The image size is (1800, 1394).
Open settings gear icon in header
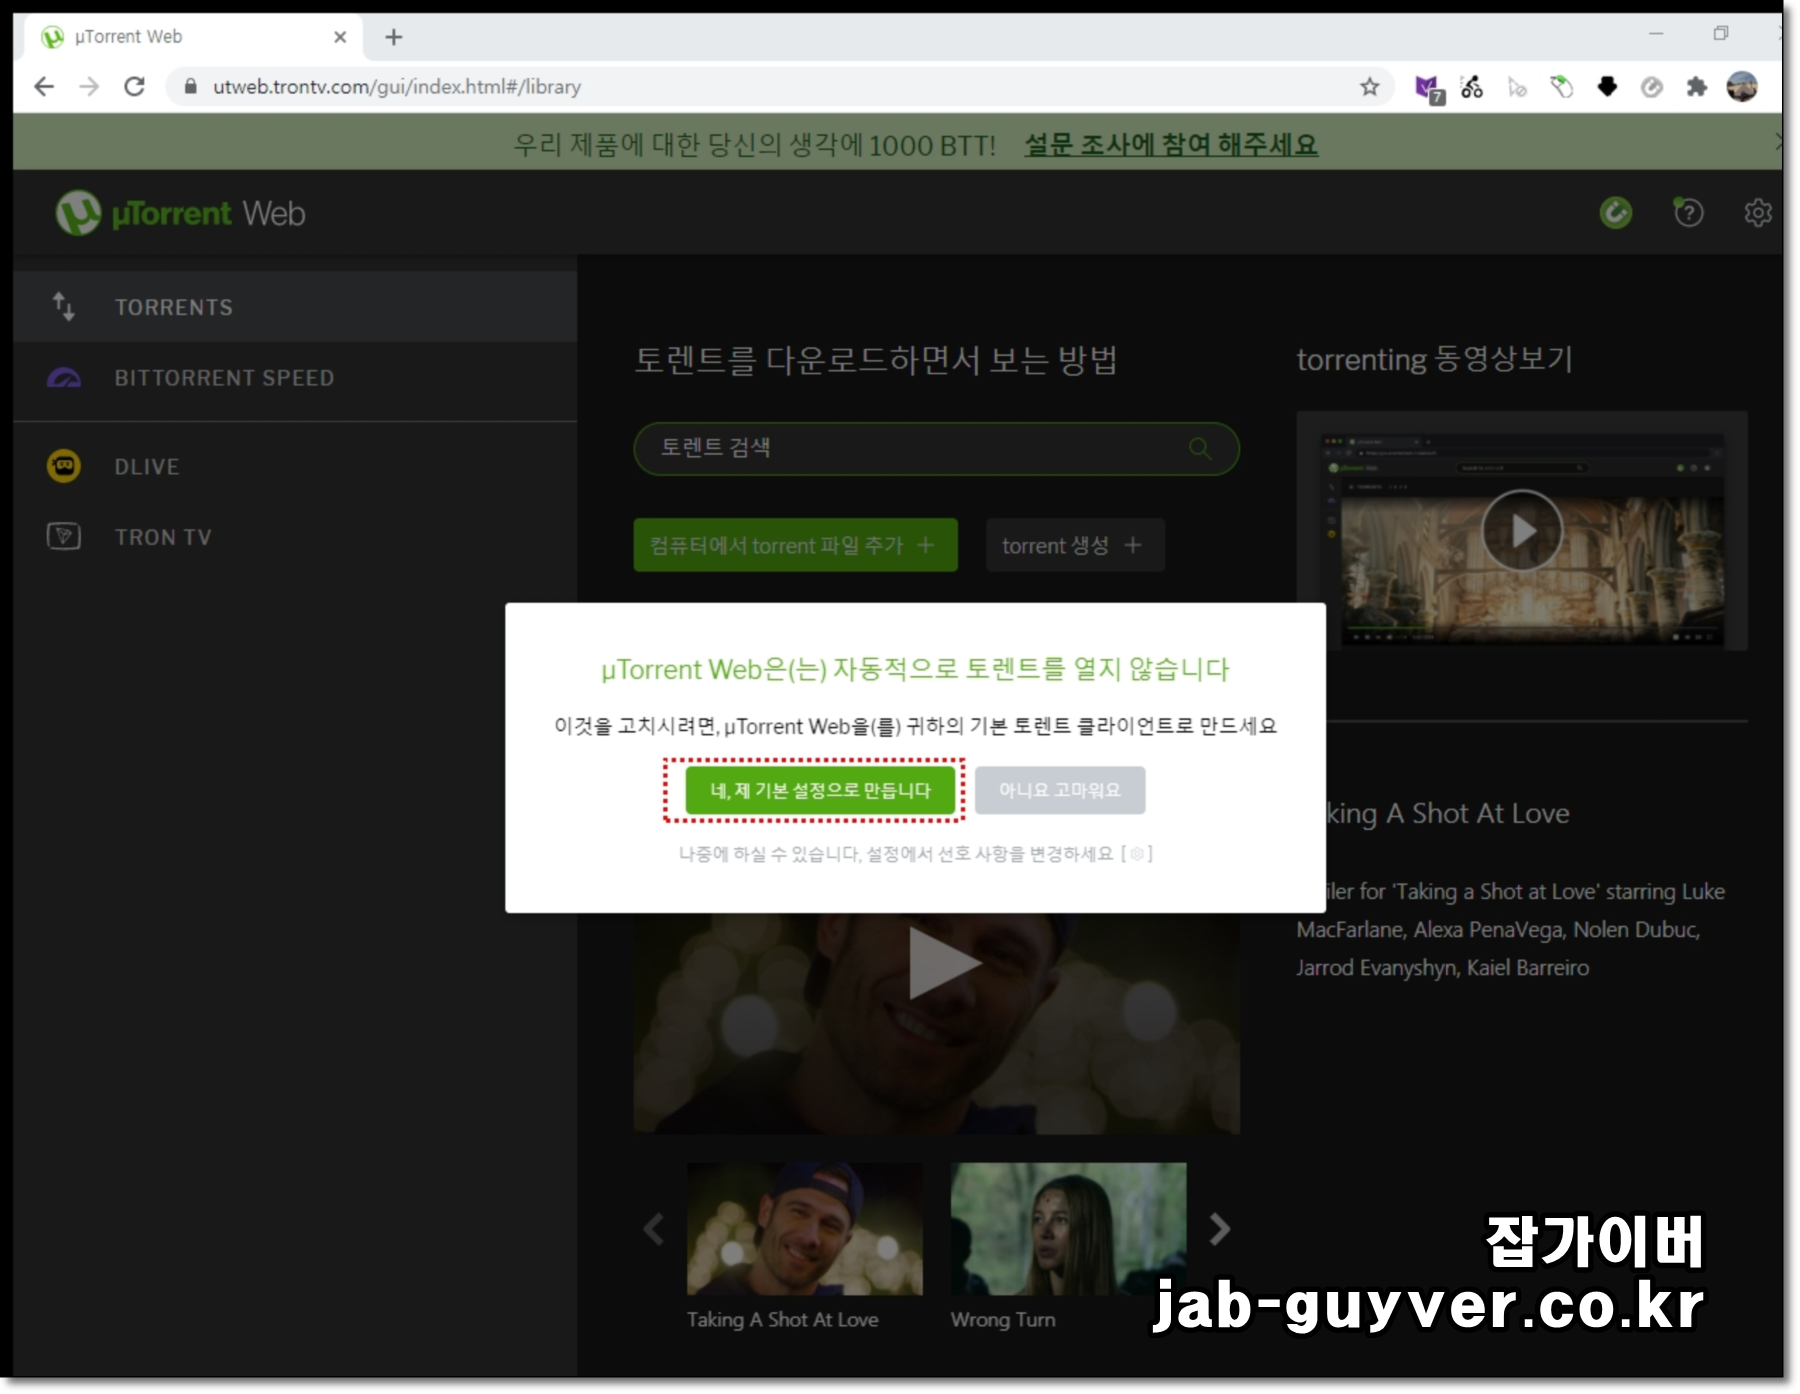point(1757,212)
